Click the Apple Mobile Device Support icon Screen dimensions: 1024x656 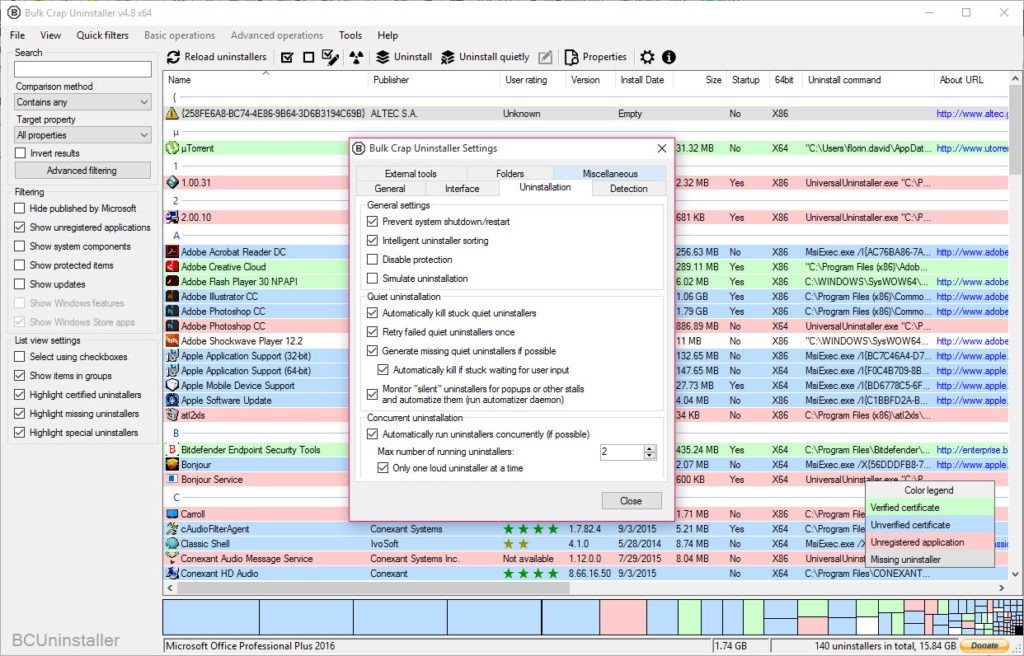tap(172, 385)
